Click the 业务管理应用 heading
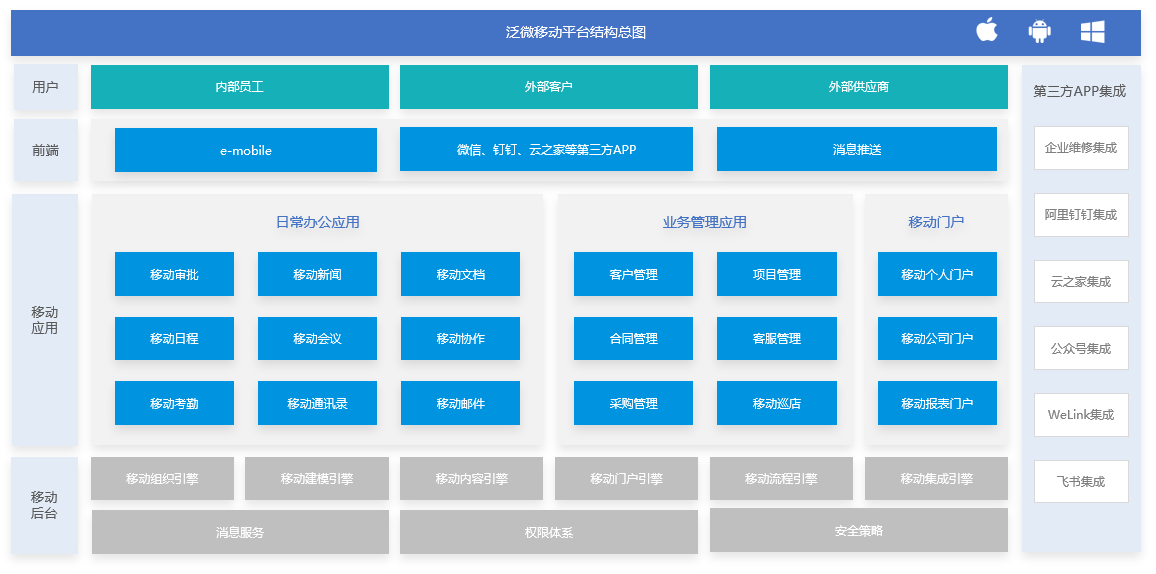The image size is (1156, 574). pos(705,222)
